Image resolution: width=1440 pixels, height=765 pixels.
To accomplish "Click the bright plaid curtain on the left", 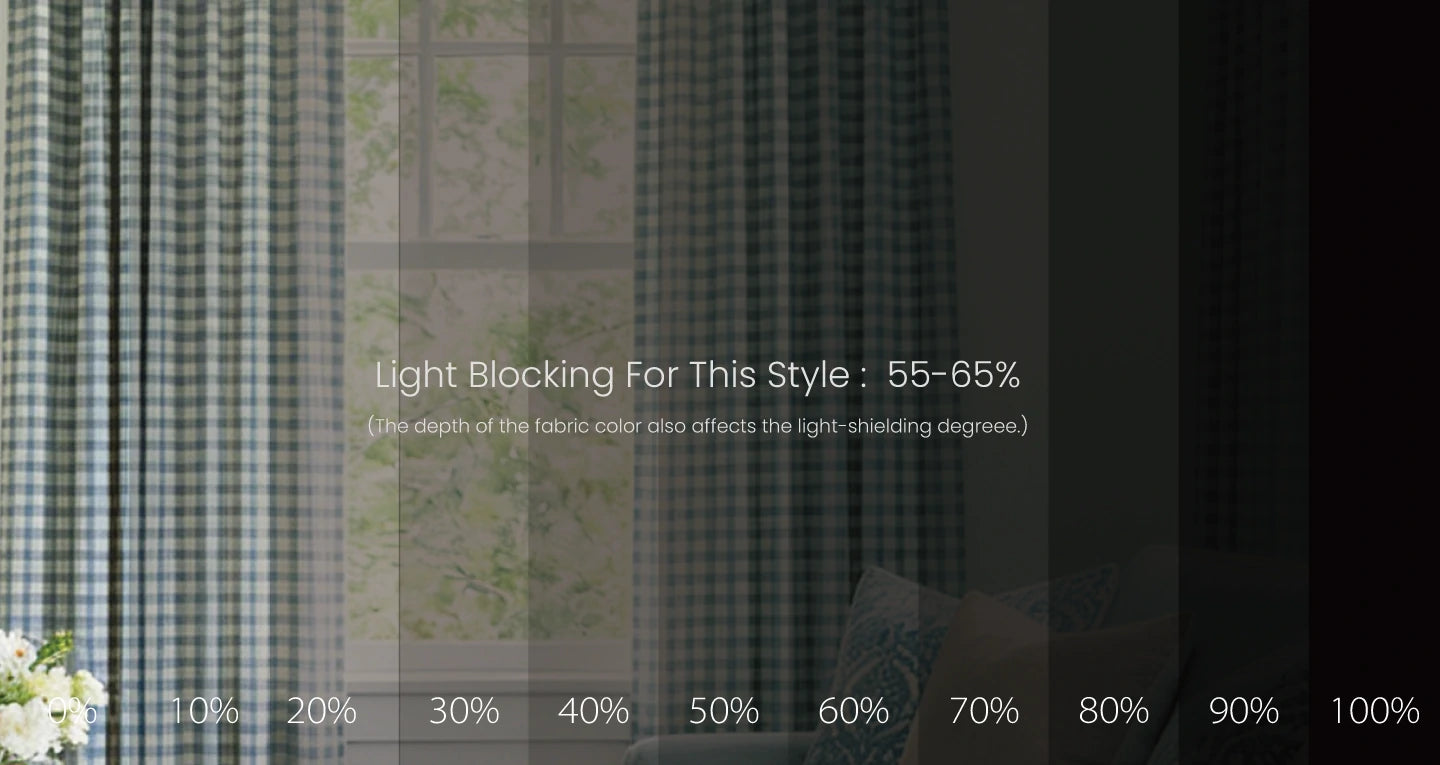I will (170, 300).
